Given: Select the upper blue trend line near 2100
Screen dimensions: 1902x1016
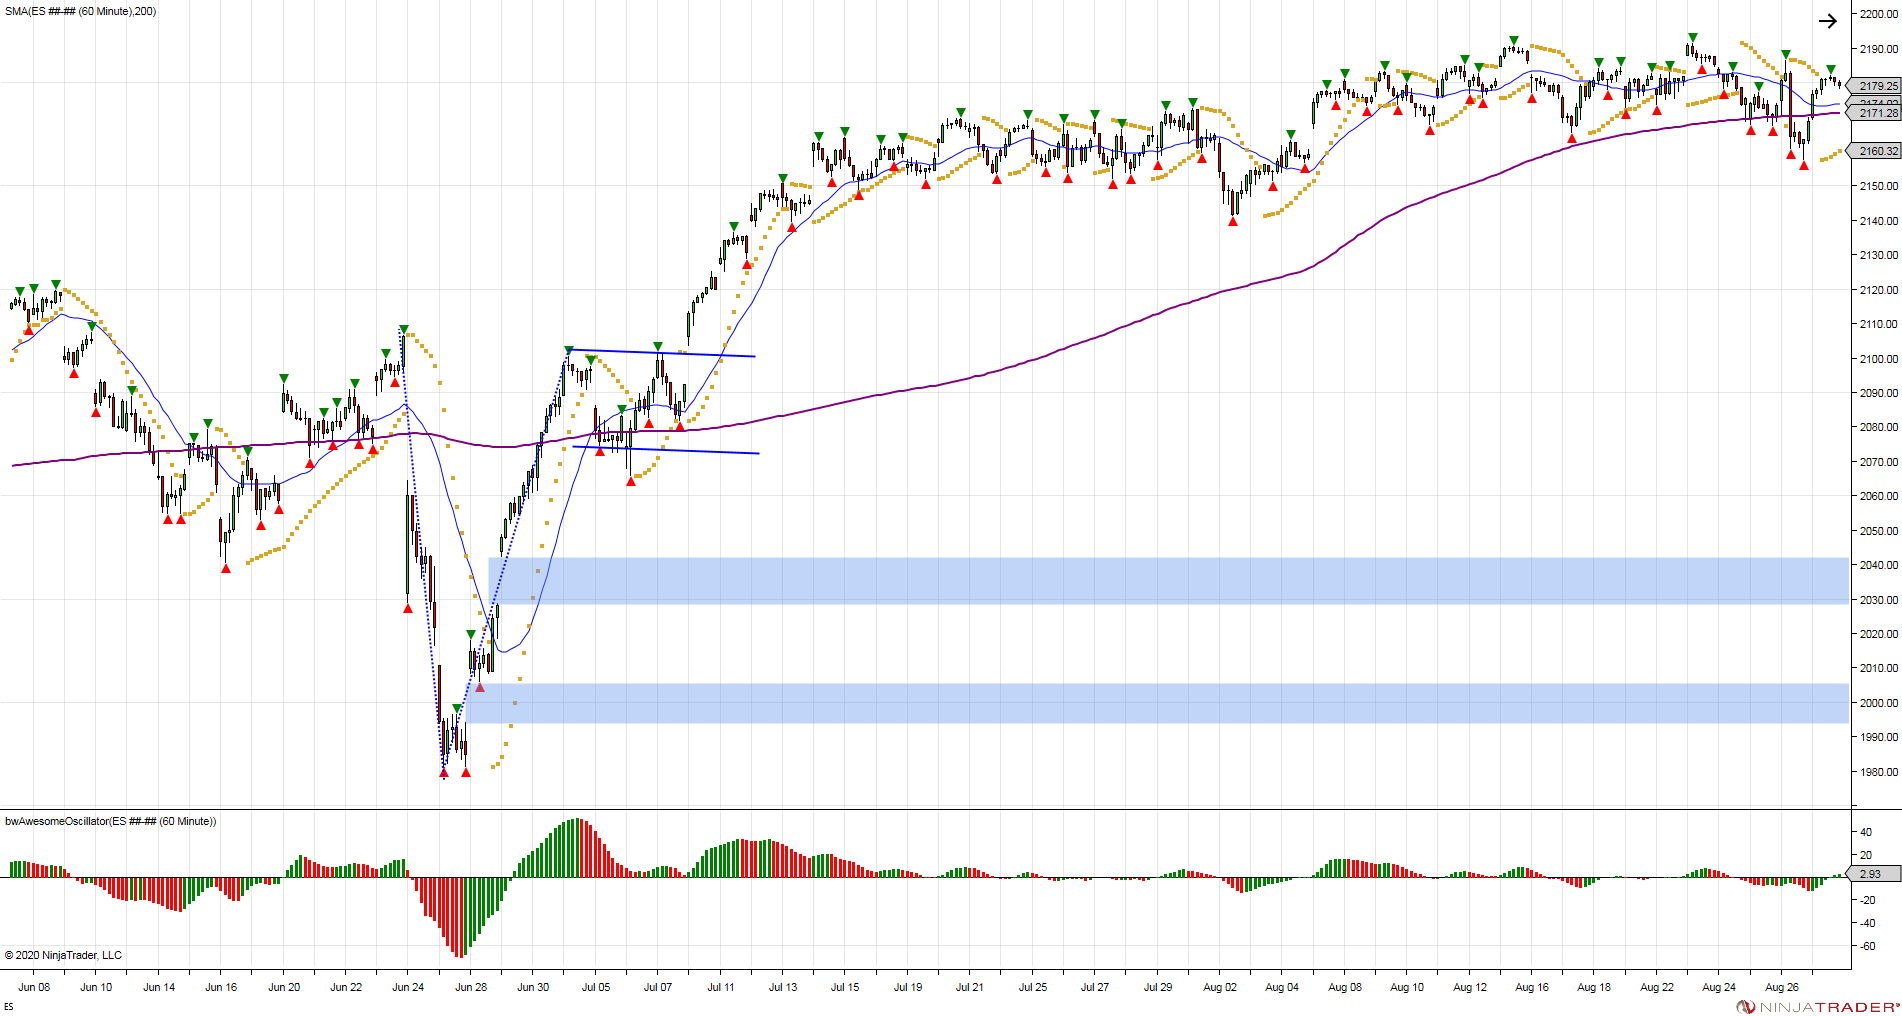Looking at the screenshot, I should point(660,353).
